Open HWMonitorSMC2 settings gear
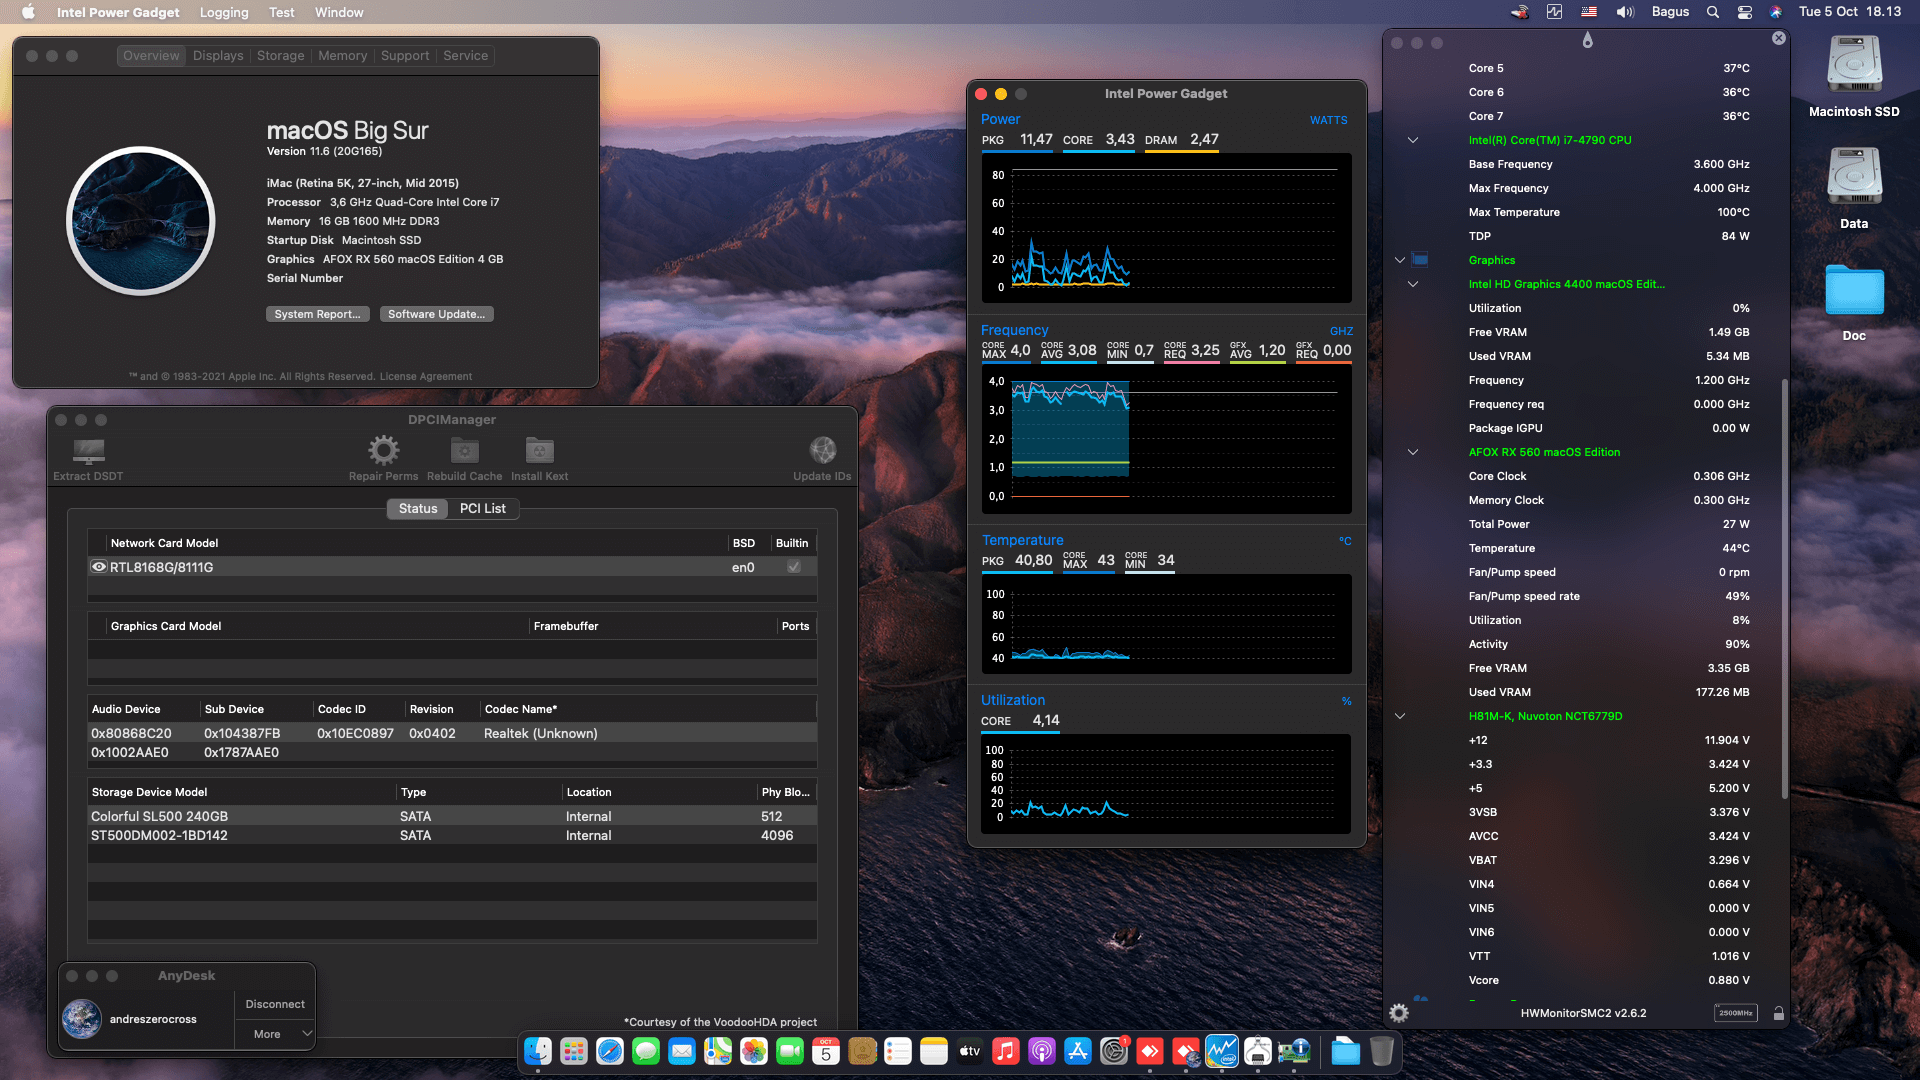 (1399, 1013)
